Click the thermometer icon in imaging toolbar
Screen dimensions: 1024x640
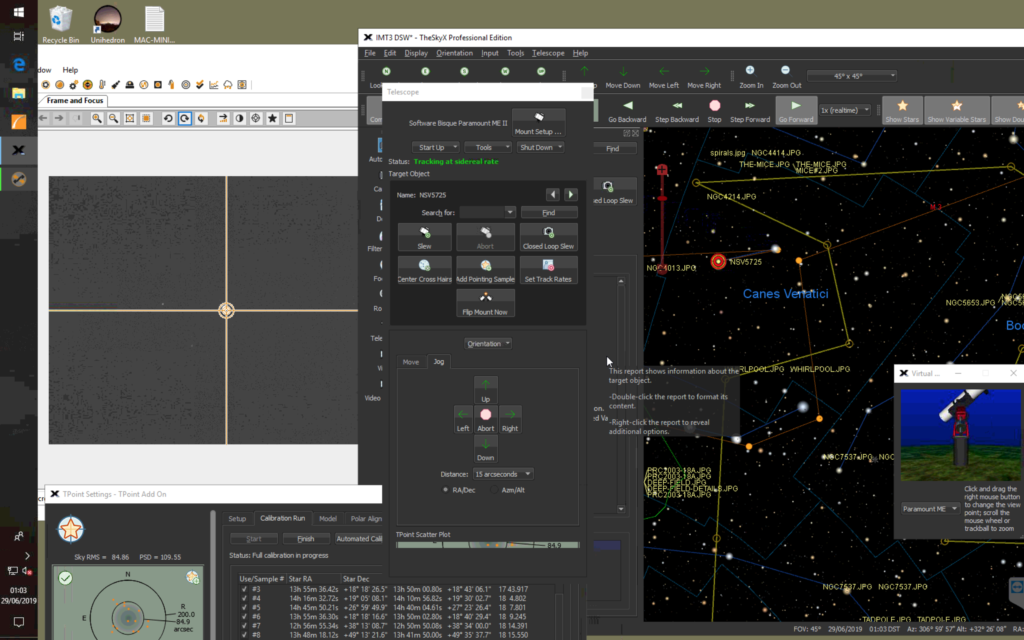tap(102, 84)
